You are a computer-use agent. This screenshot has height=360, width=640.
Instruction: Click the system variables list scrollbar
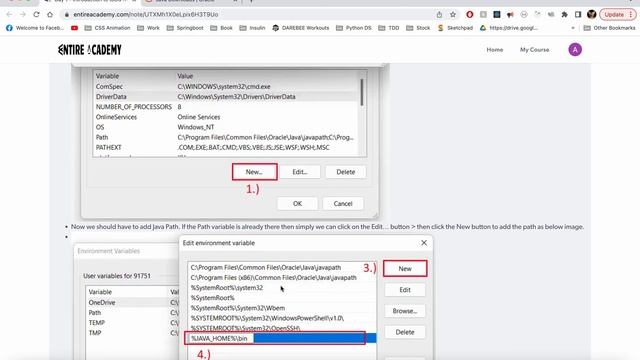pos(362,93)
